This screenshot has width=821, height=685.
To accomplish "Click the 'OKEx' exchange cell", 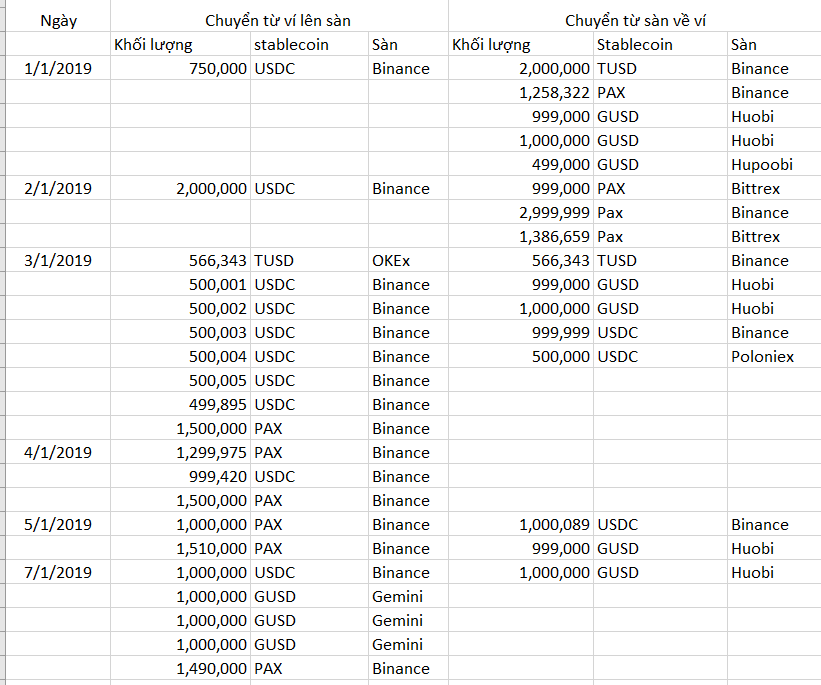I will click(x=391, y=261).
